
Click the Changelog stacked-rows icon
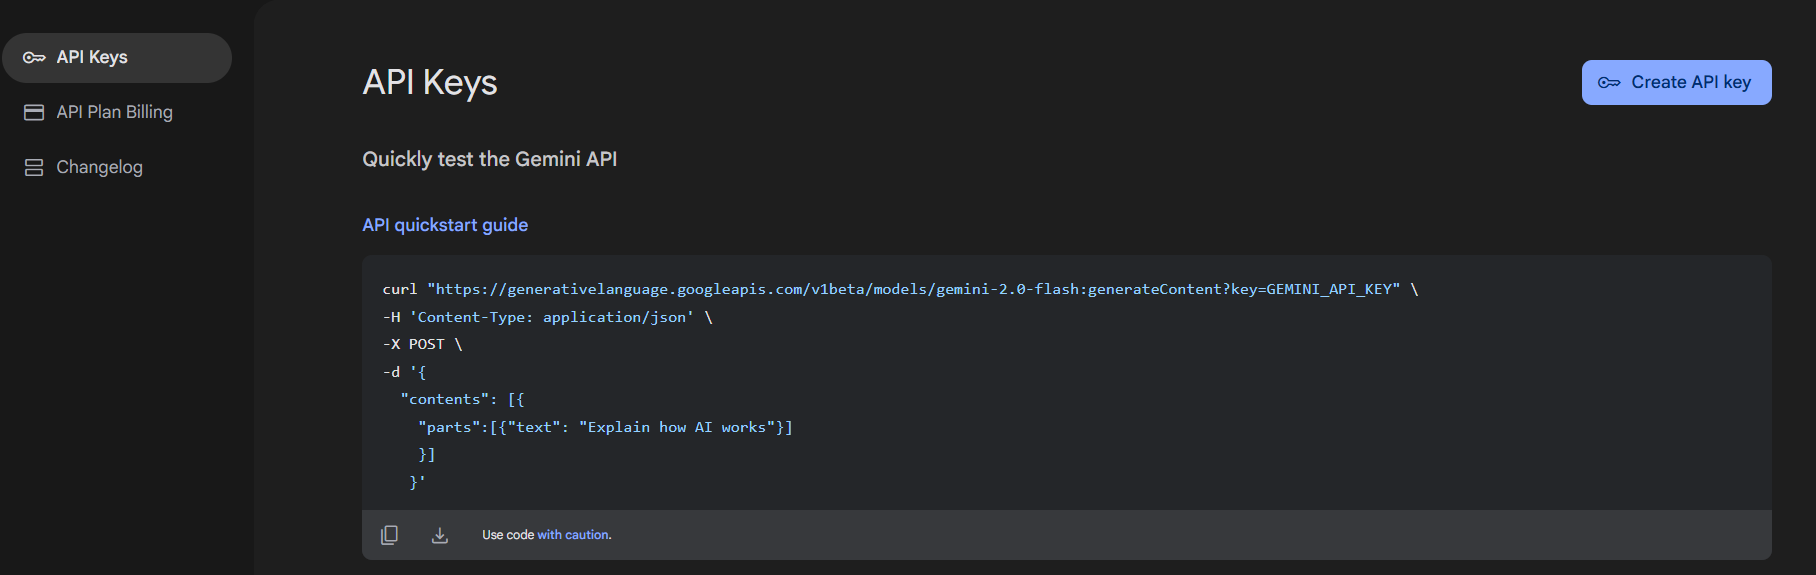point(34,168)
